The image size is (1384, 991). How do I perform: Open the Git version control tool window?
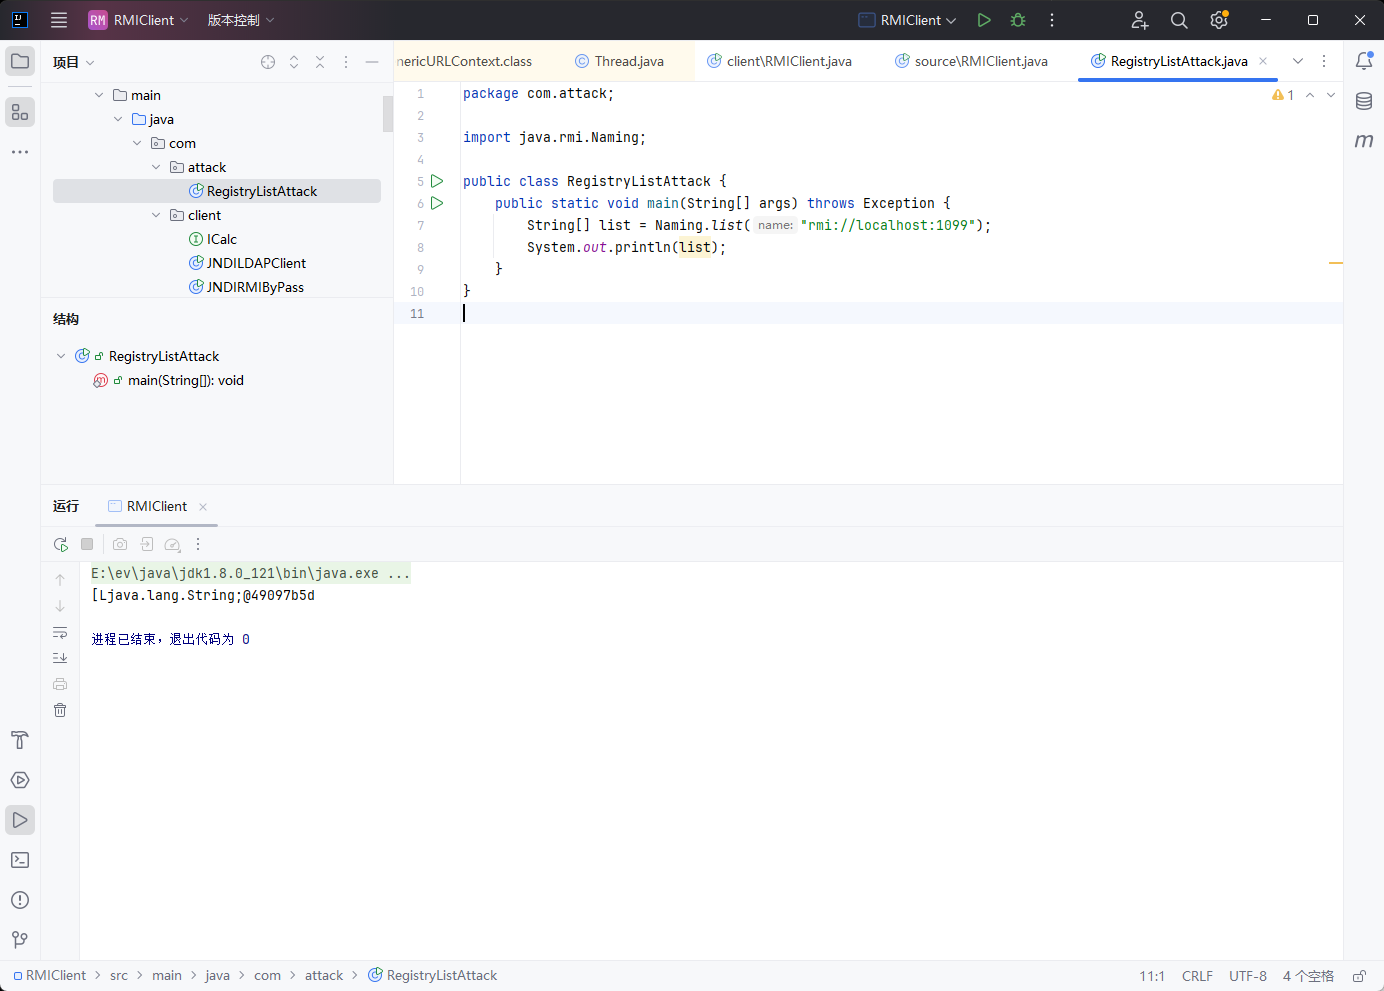click(20, 940)
